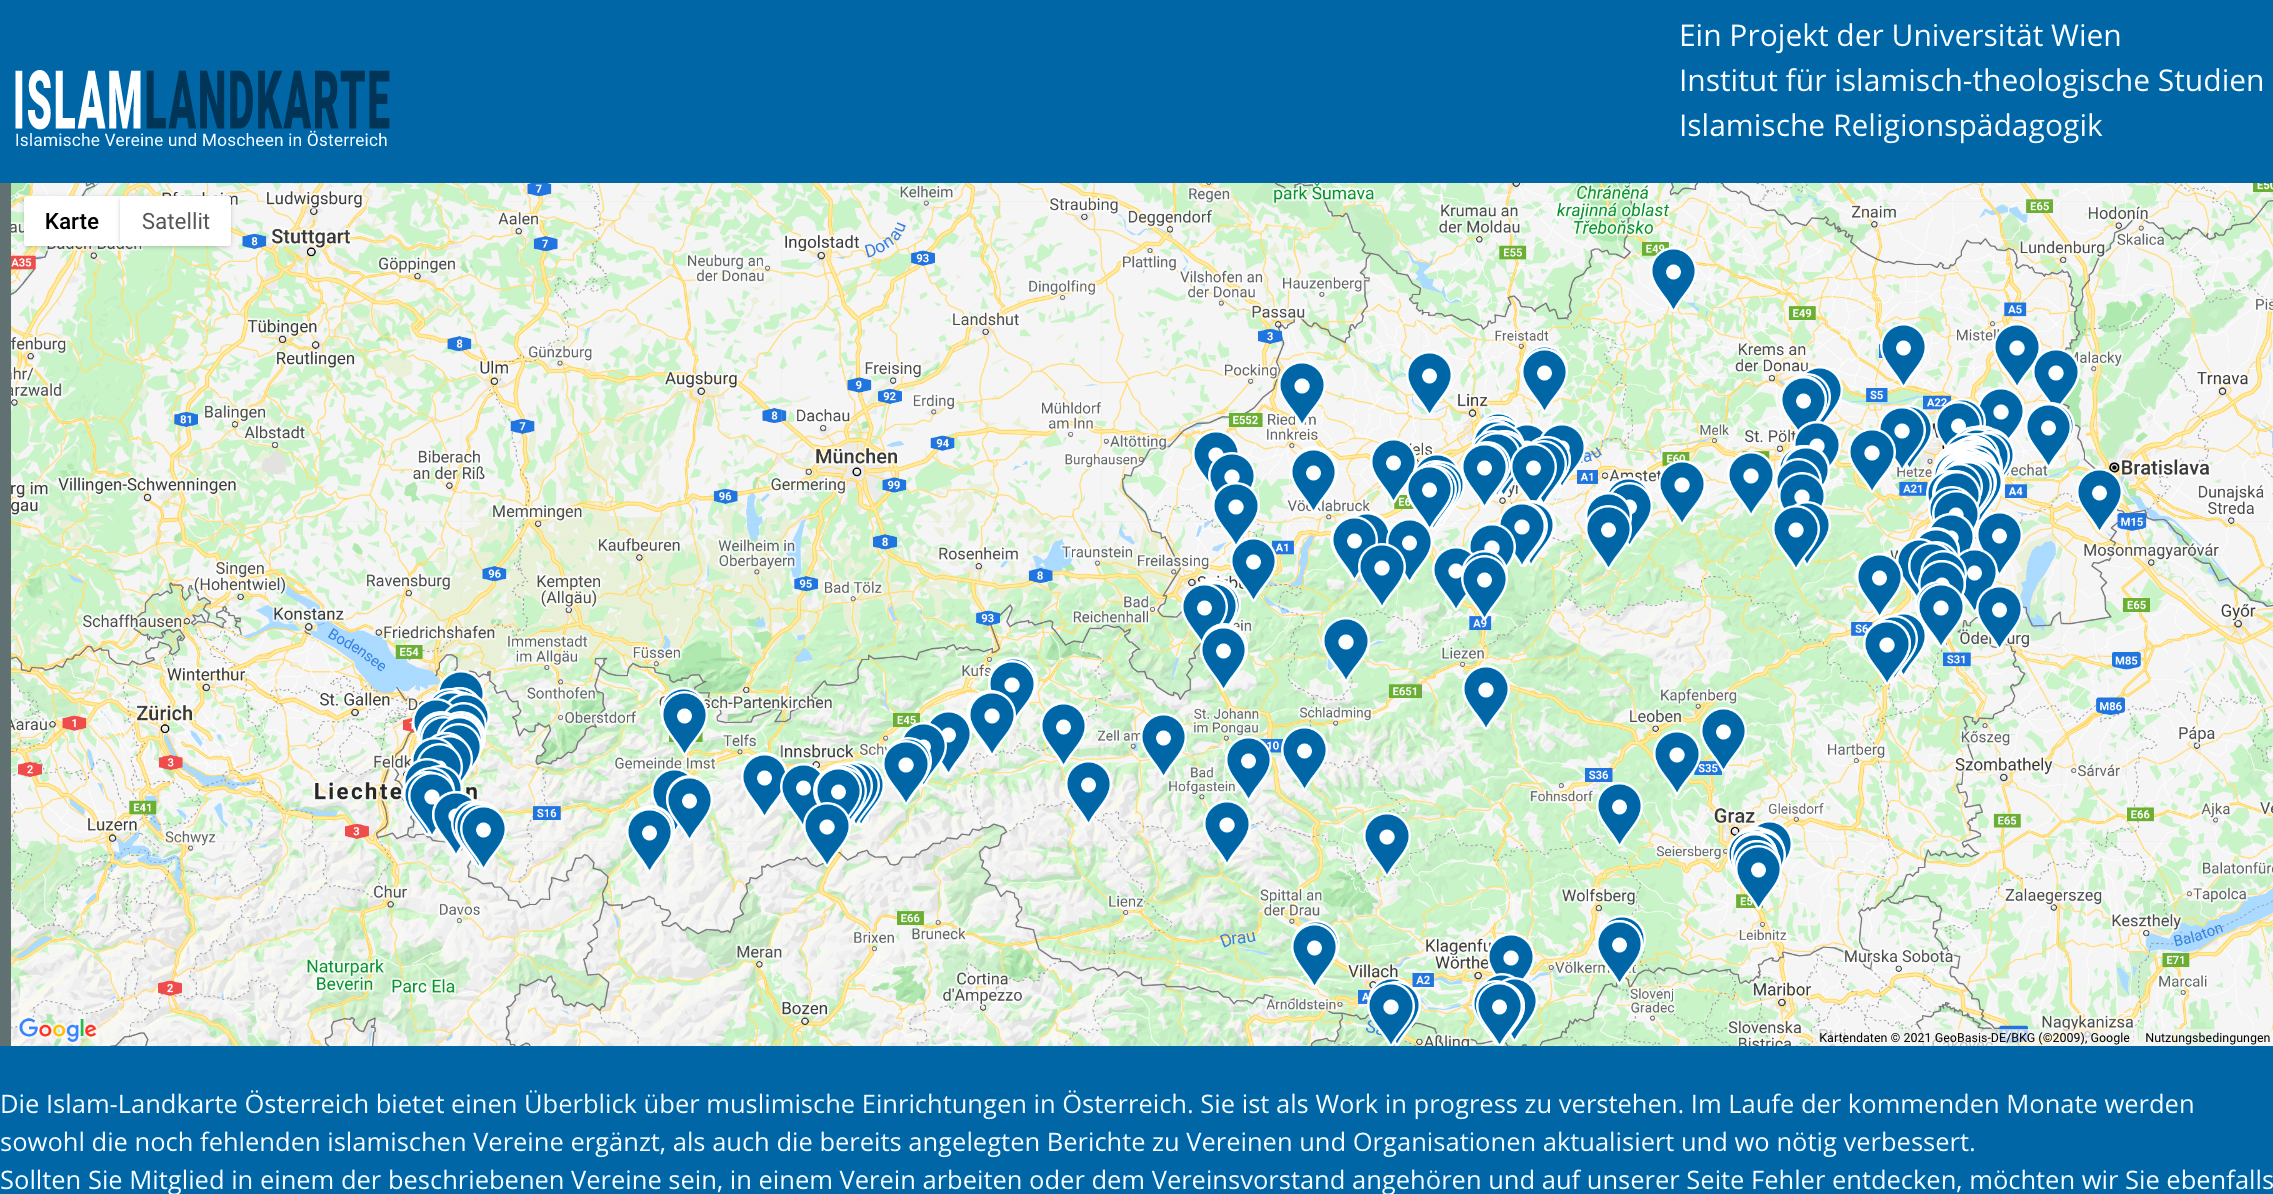Click the Szombathely label on map
The height and width of the screenshot is (1194, 2273).
(2003, 764)
